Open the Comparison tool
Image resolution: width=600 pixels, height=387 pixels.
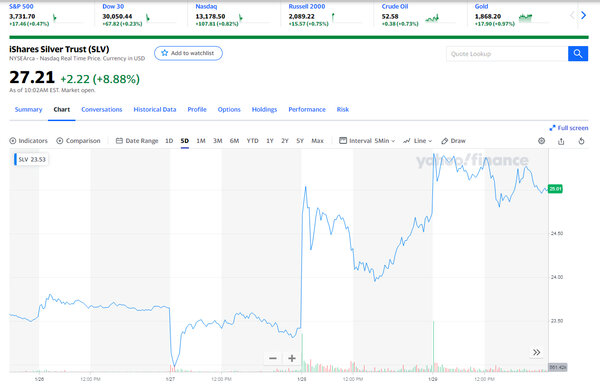[x=78, y=141]
